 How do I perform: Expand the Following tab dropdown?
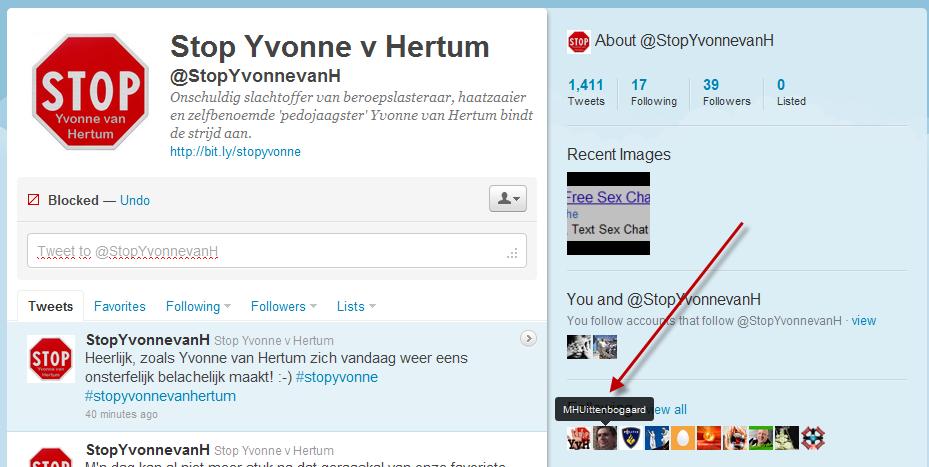pyautogui.click(x=198, y=306)
